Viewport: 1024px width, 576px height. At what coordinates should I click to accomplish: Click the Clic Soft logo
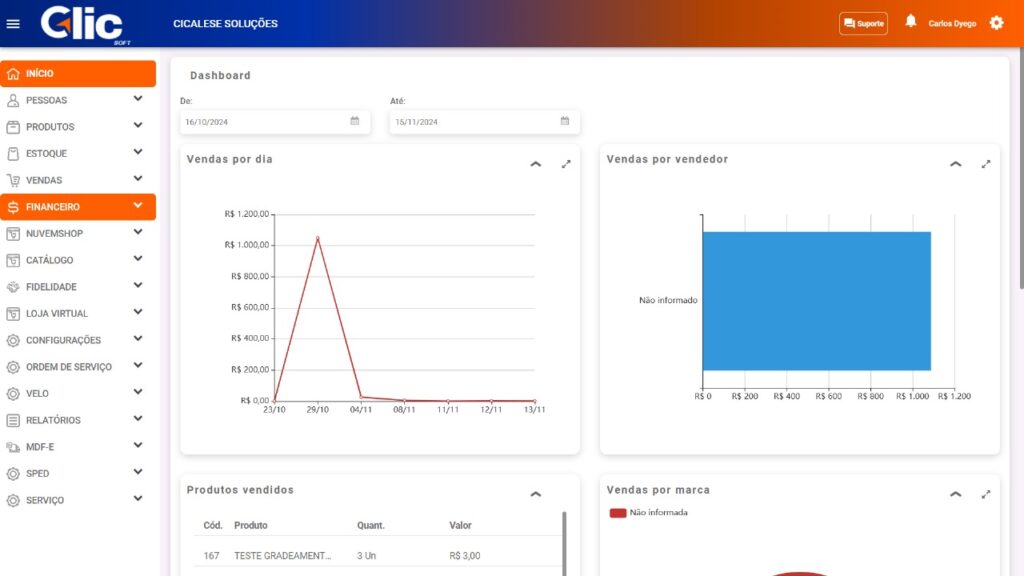click(x=82, y=24)
